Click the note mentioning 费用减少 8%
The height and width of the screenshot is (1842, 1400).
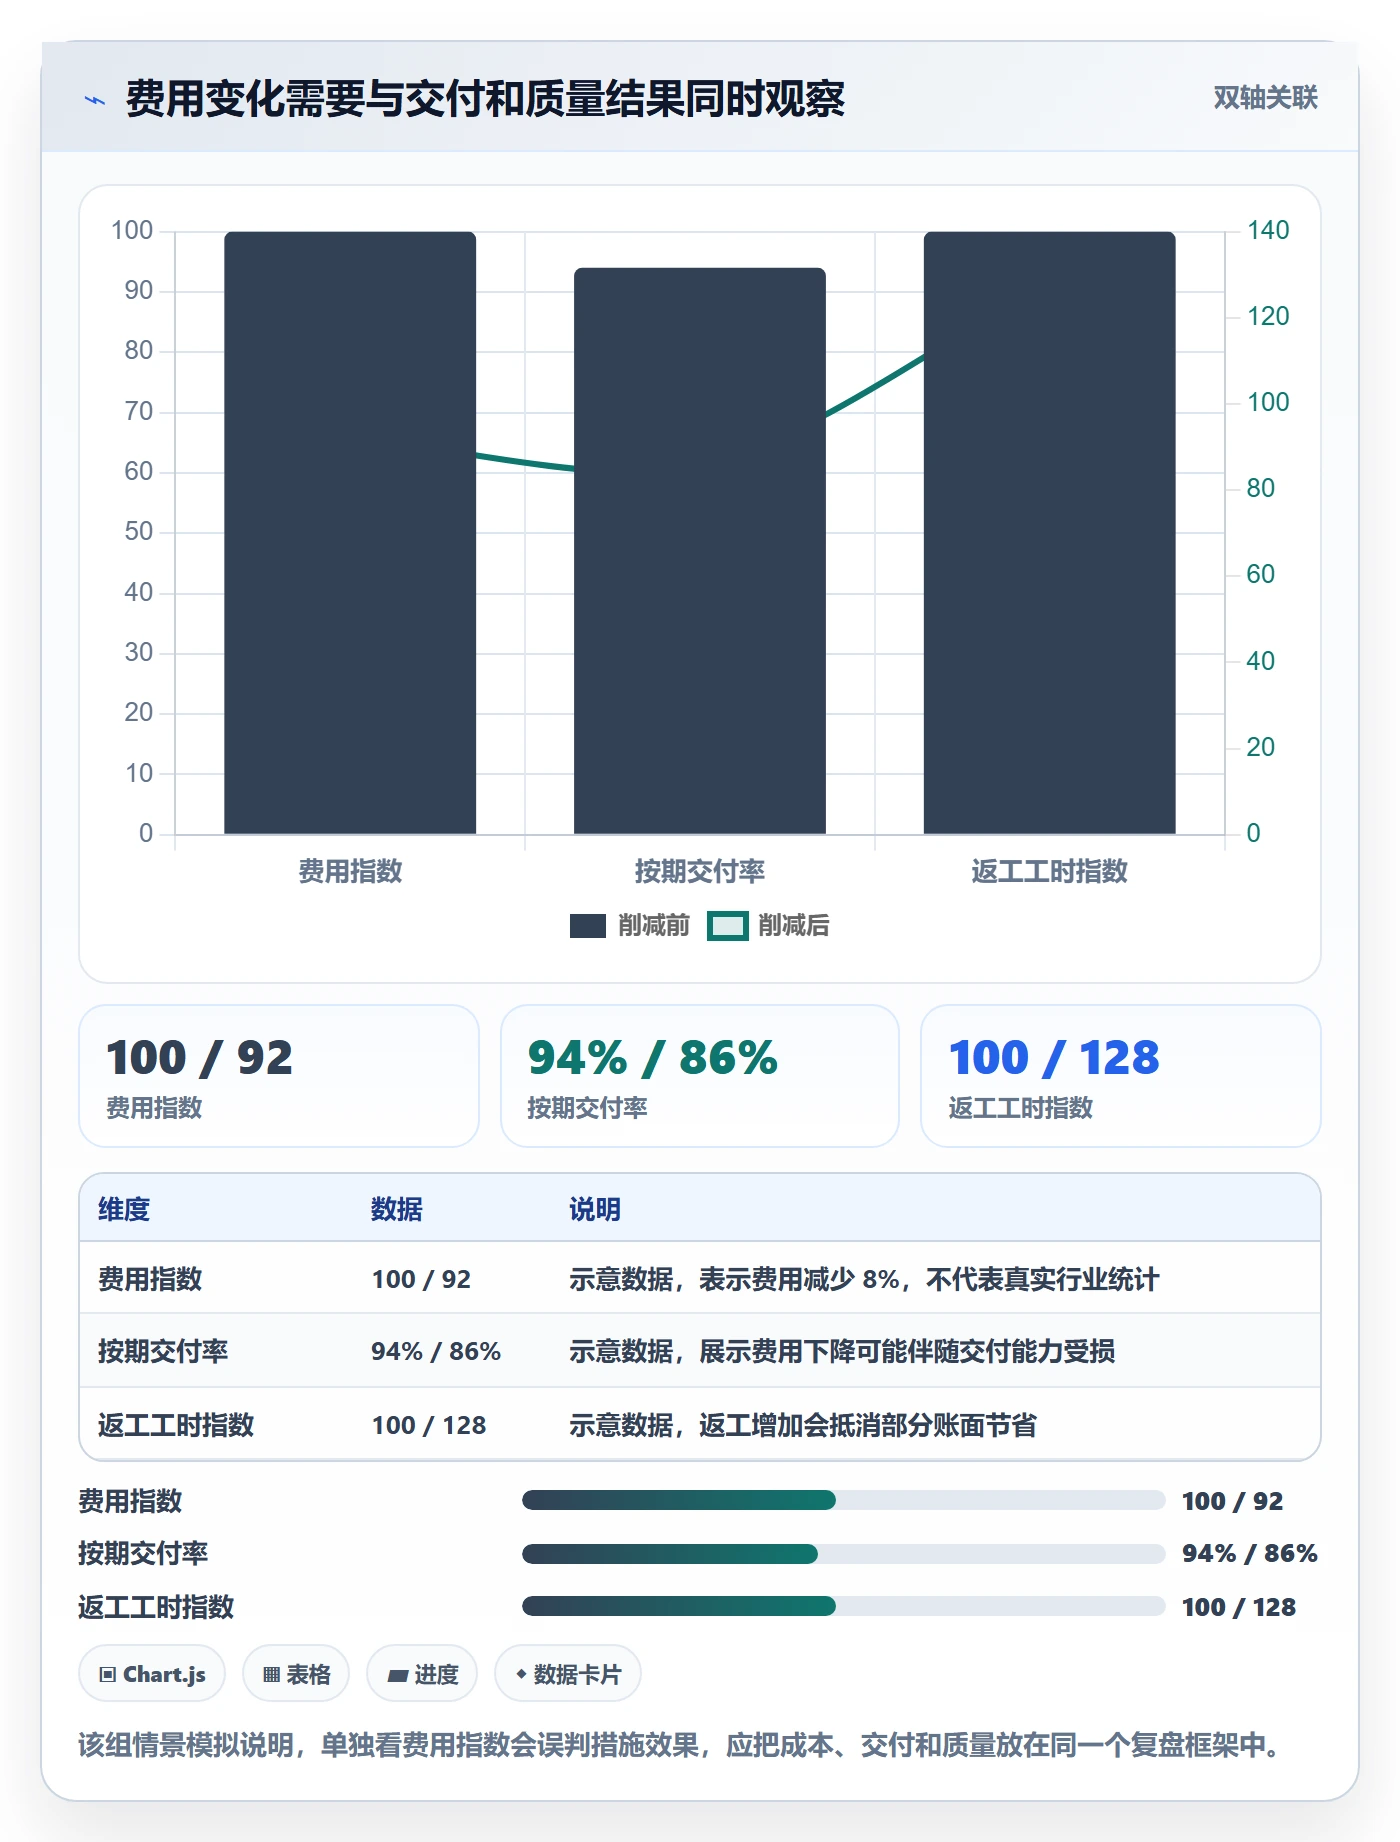point(864,1279)
